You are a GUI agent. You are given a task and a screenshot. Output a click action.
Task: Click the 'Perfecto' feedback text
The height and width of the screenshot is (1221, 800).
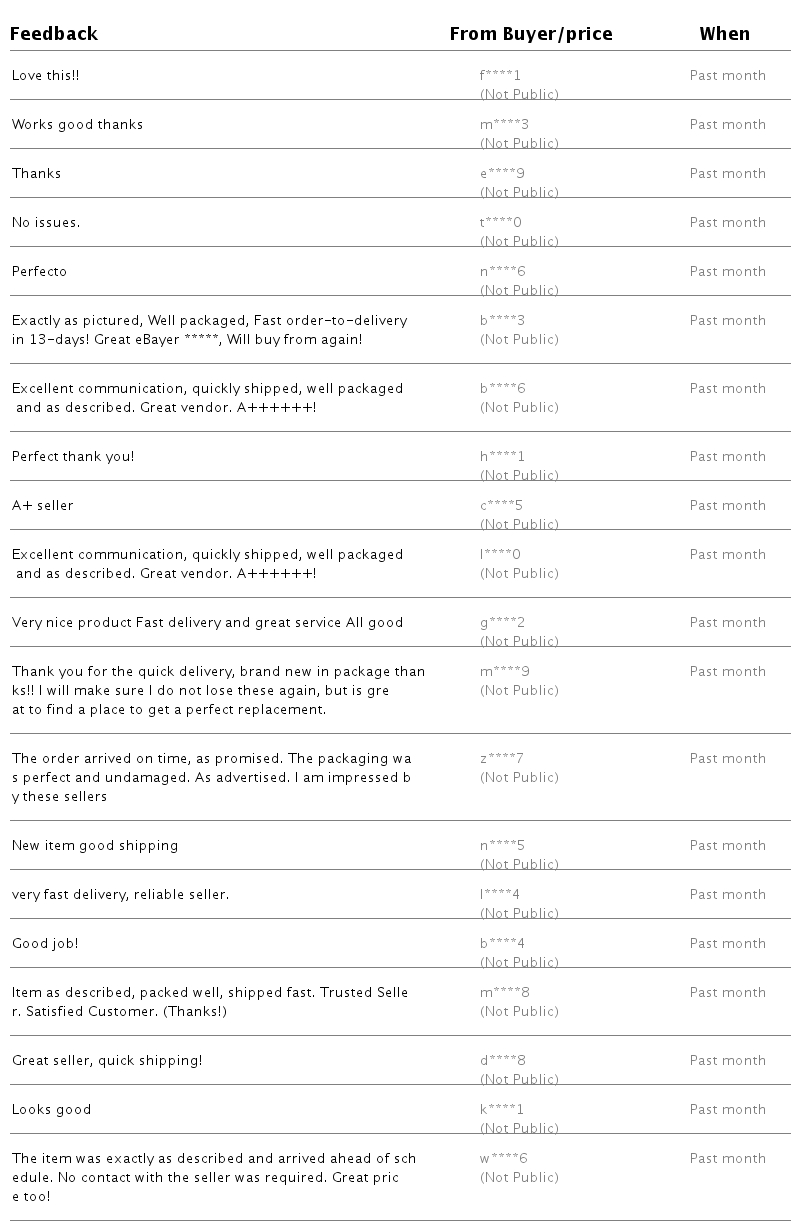(x=39, y=271)
